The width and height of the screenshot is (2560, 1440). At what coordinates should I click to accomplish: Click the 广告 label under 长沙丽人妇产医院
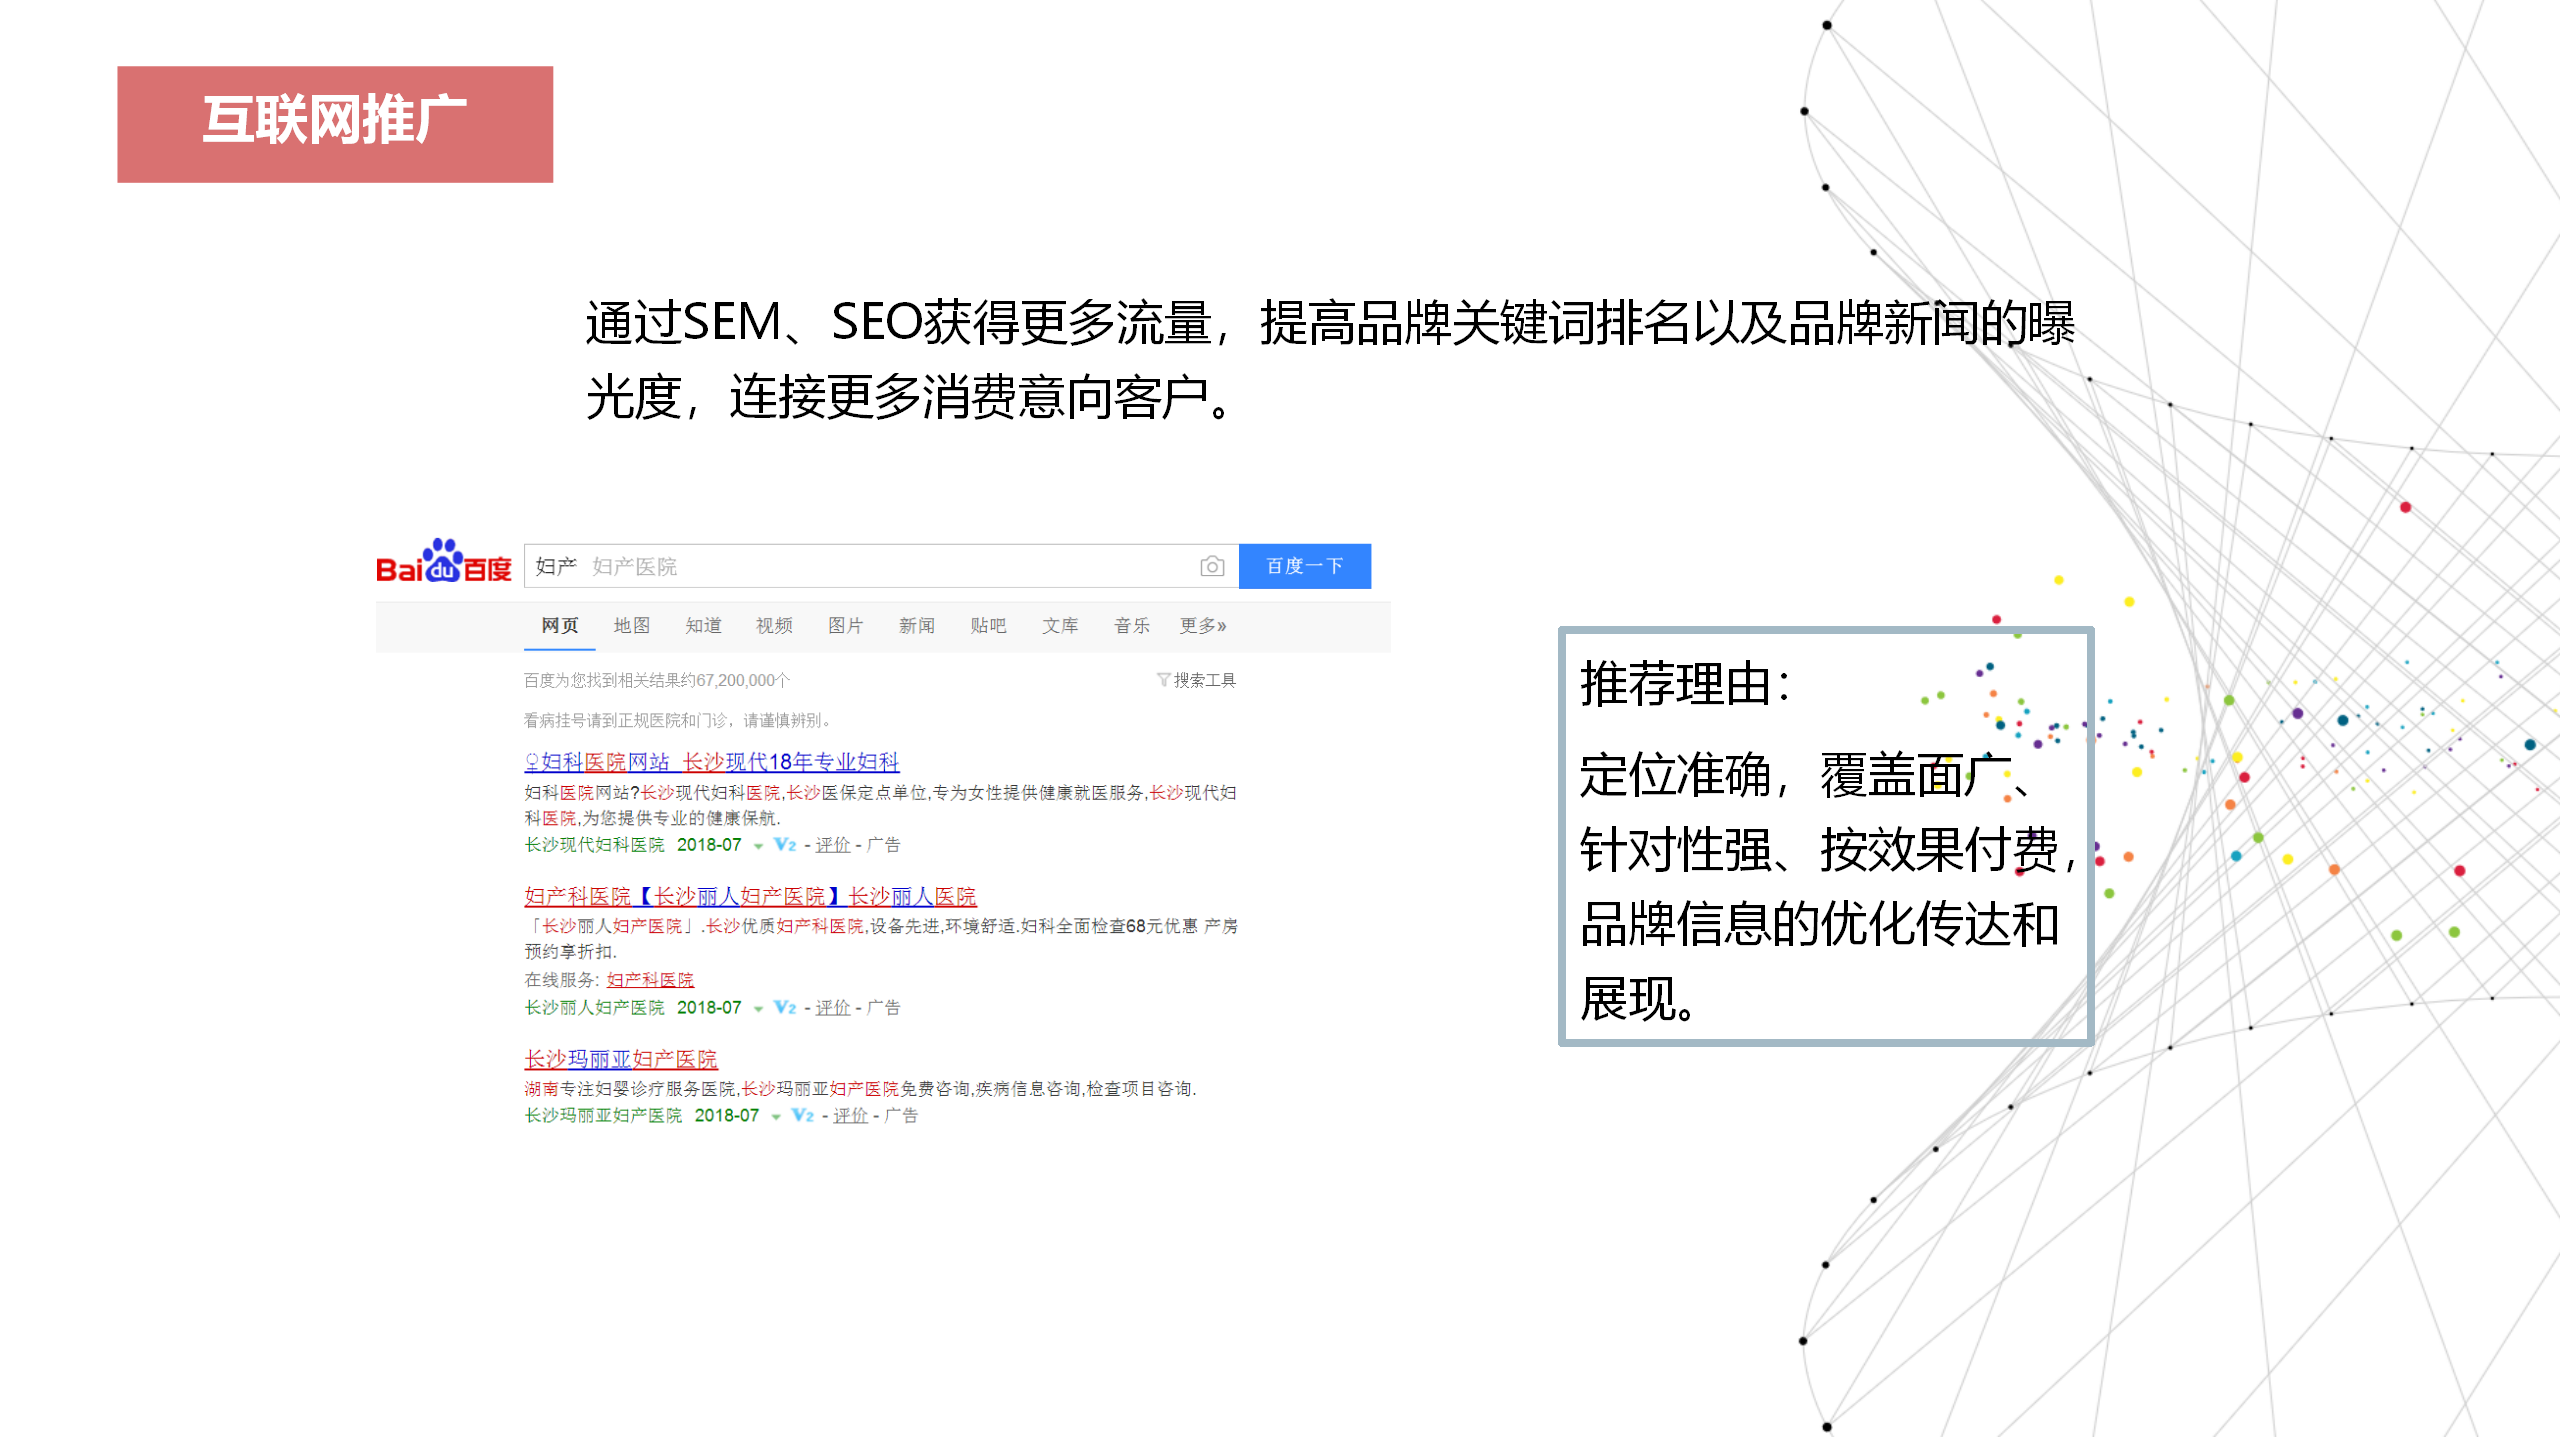click(884, 1008)
